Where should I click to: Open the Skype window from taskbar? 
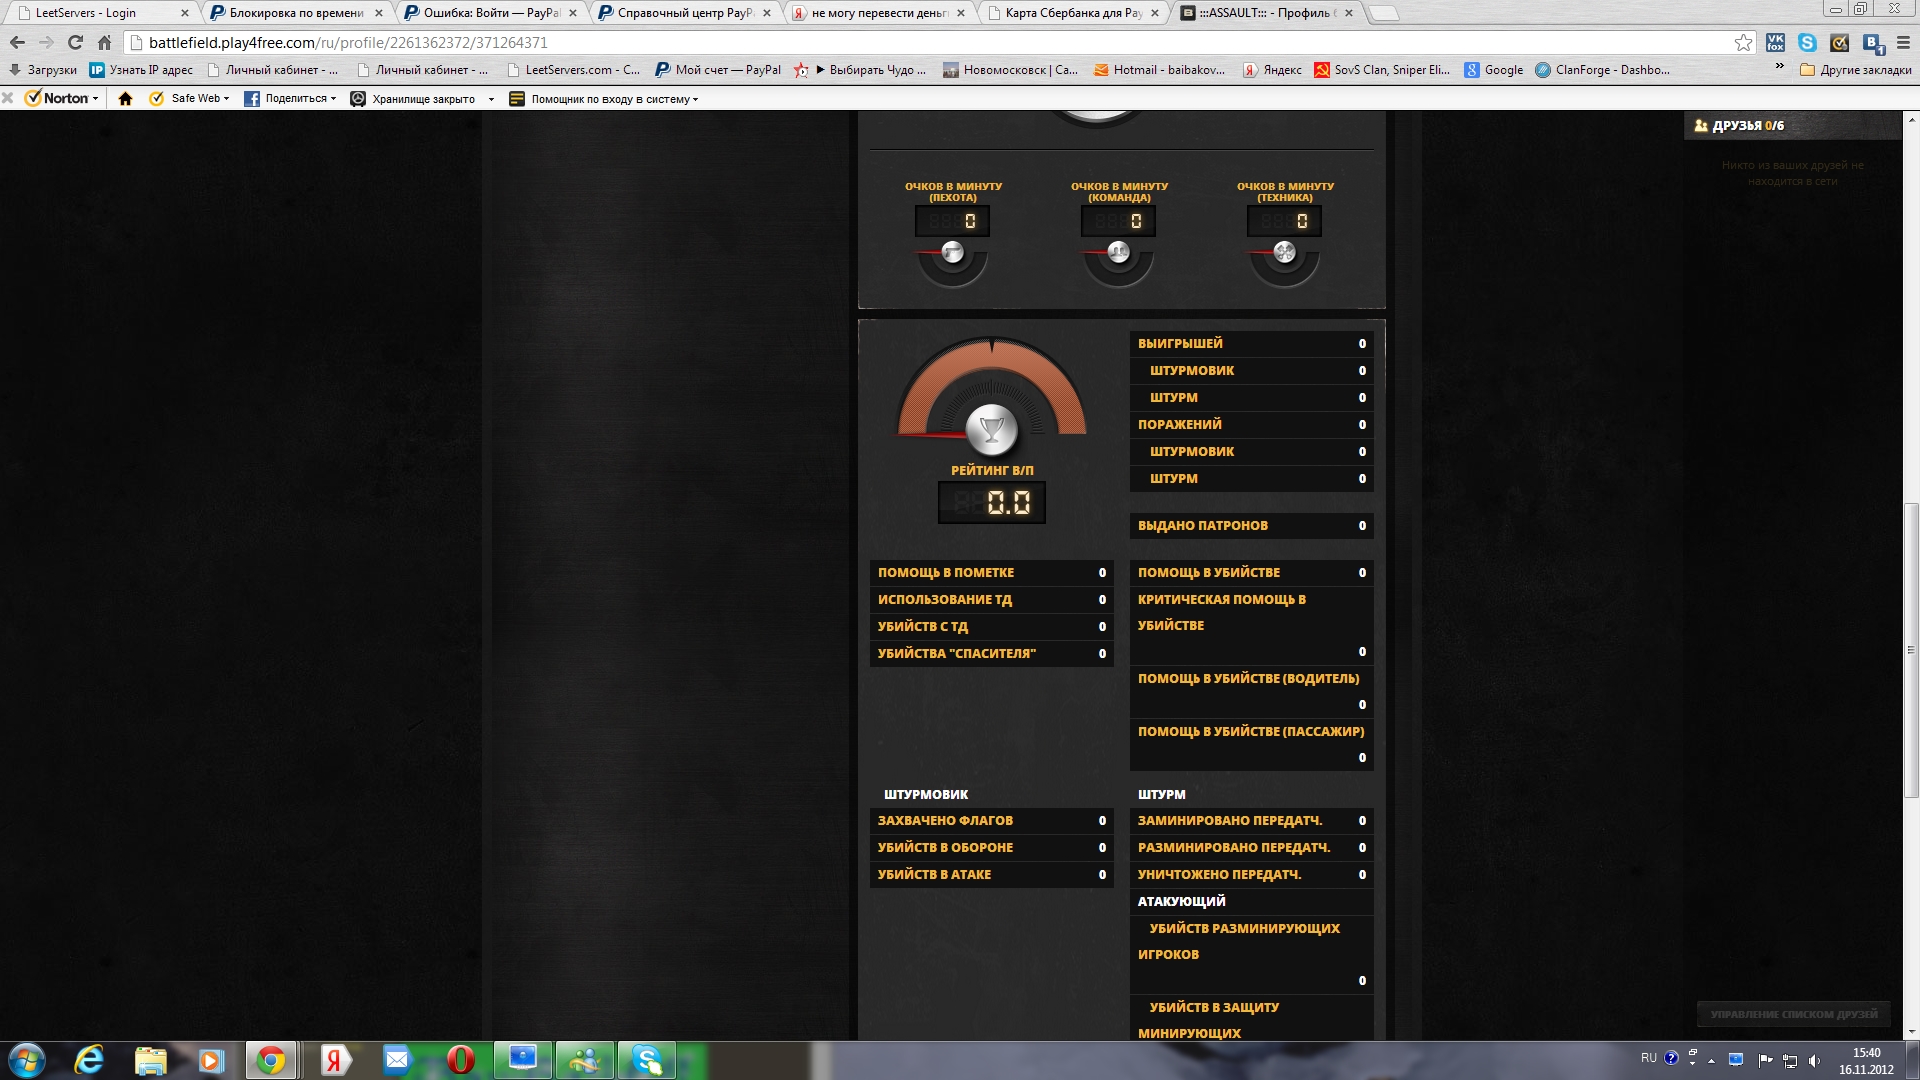click(x=647, y=1060)
